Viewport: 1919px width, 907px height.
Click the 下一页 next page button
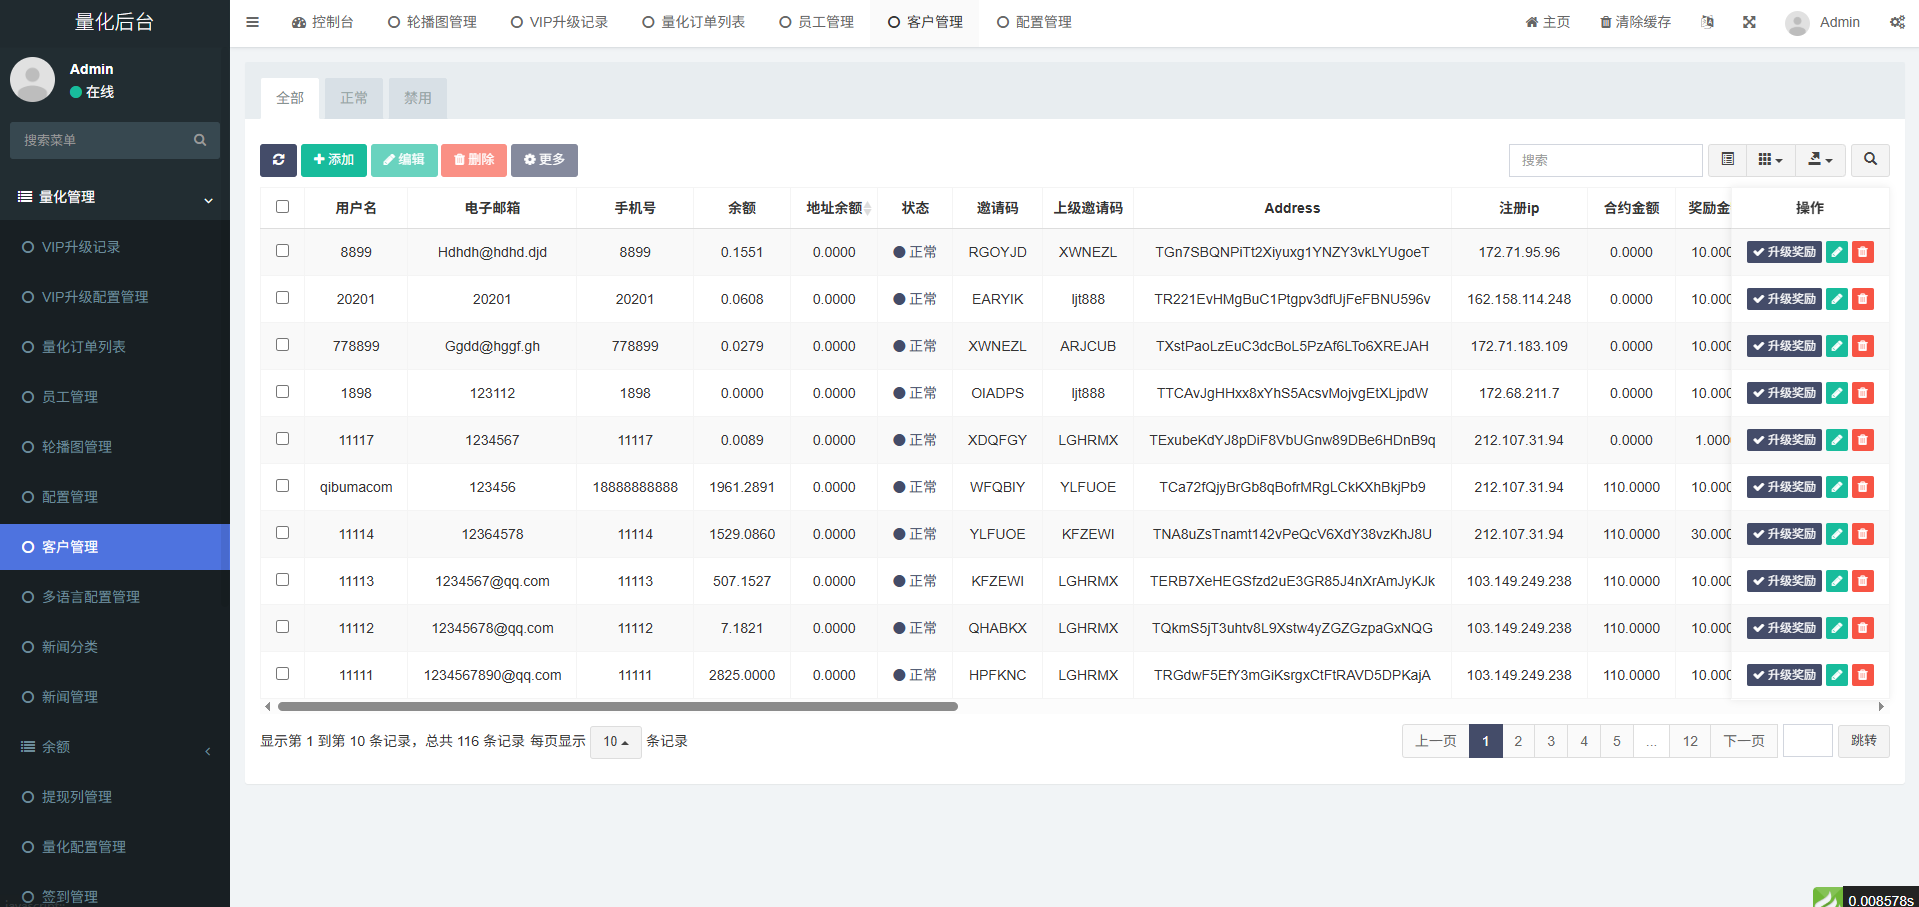pos(1744,741)
